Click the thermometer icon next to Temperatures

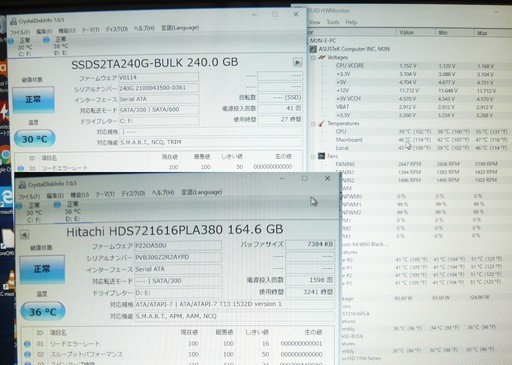pyautogui.click(x=321, y=124)
